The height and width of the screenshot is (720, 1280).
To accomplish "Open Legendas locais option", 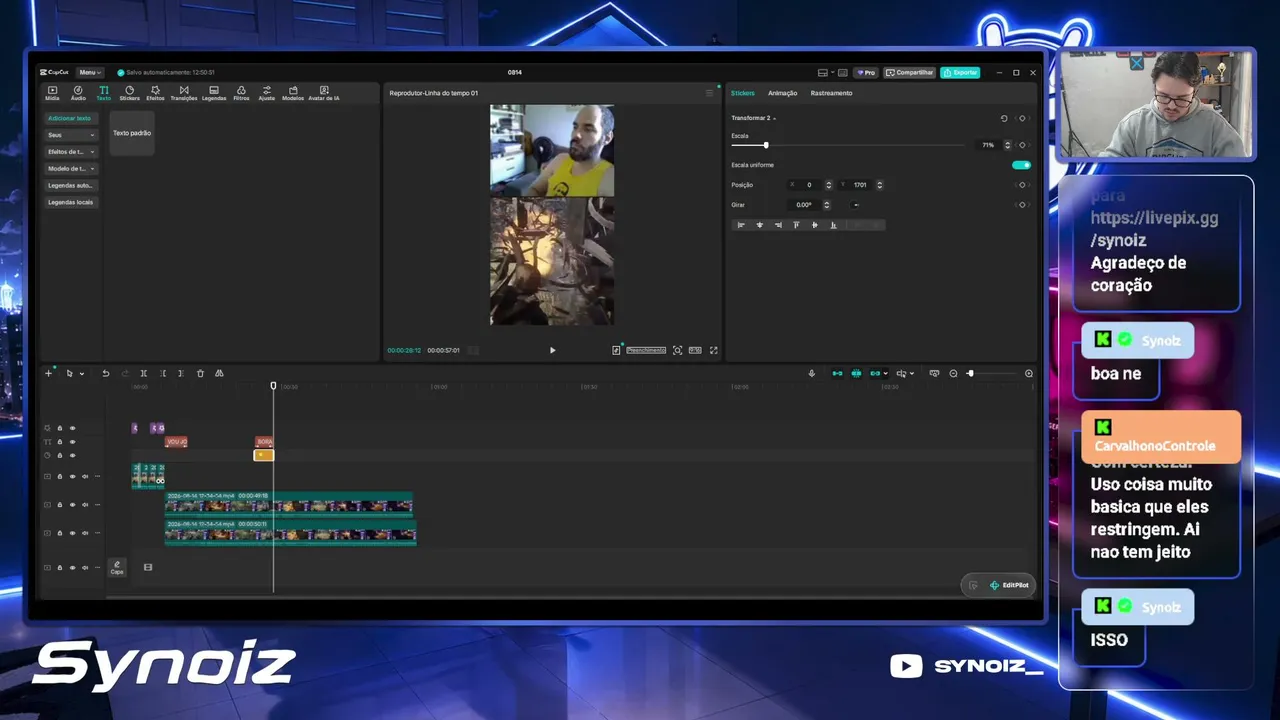I will pos(72,202).
